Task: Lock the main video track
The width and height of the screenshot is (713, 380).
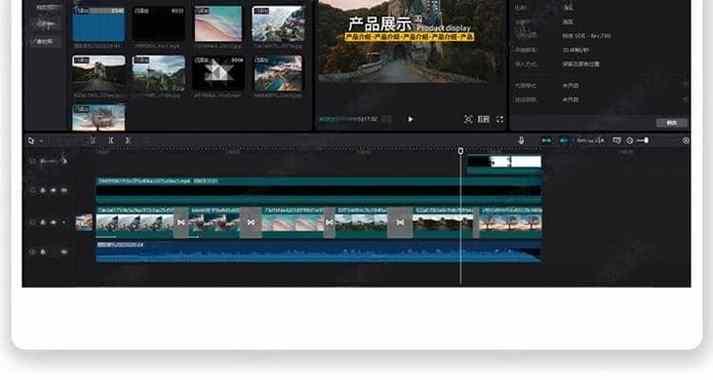Action: [43, 222]
